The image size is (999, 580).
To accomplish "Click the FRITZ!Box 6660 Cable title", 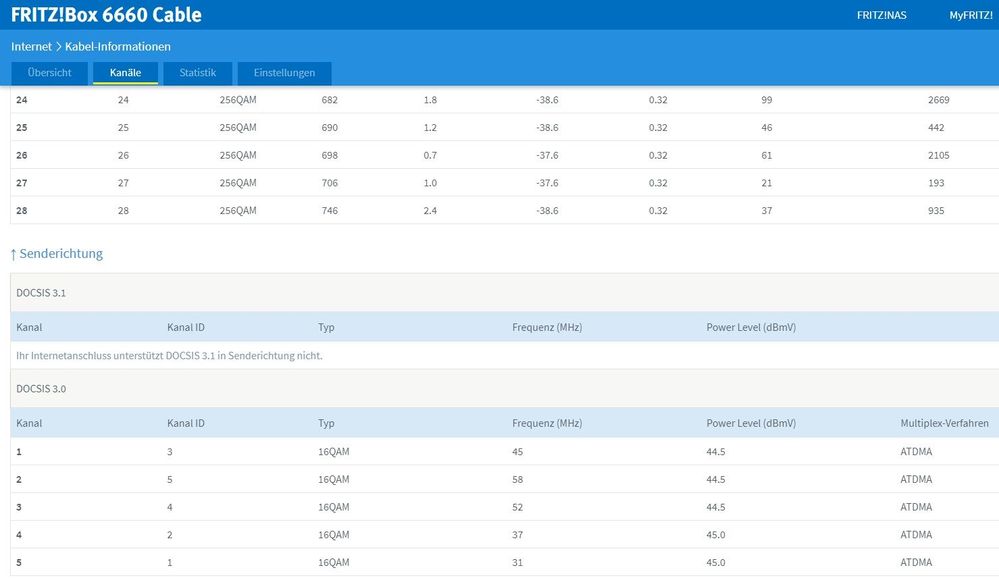I will [x=106, y=15].
